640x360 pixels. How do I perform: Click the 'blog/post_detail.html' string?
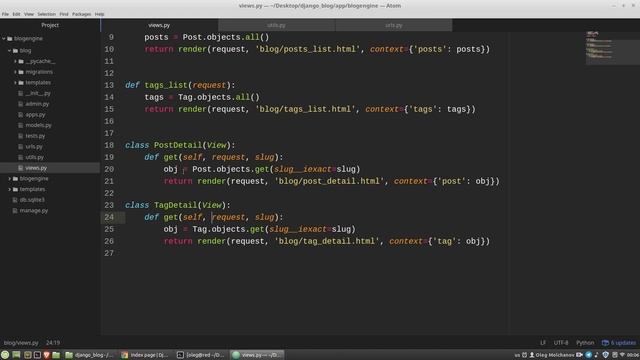tap(329, 181)
